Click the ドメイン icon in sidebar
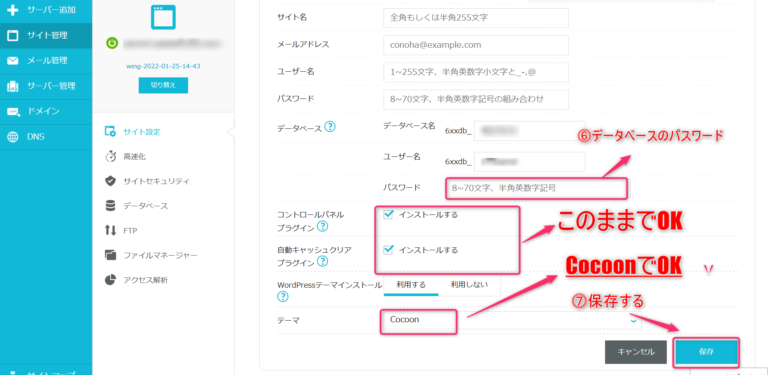This screenshot has width=780, height=375. (x=13, y=111)
